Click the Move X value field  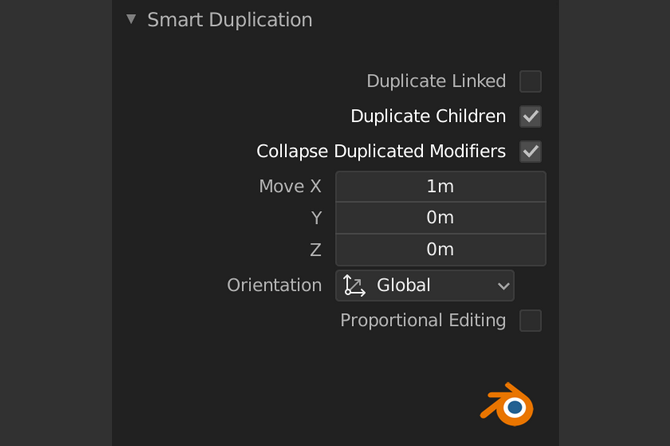(440, 186)
